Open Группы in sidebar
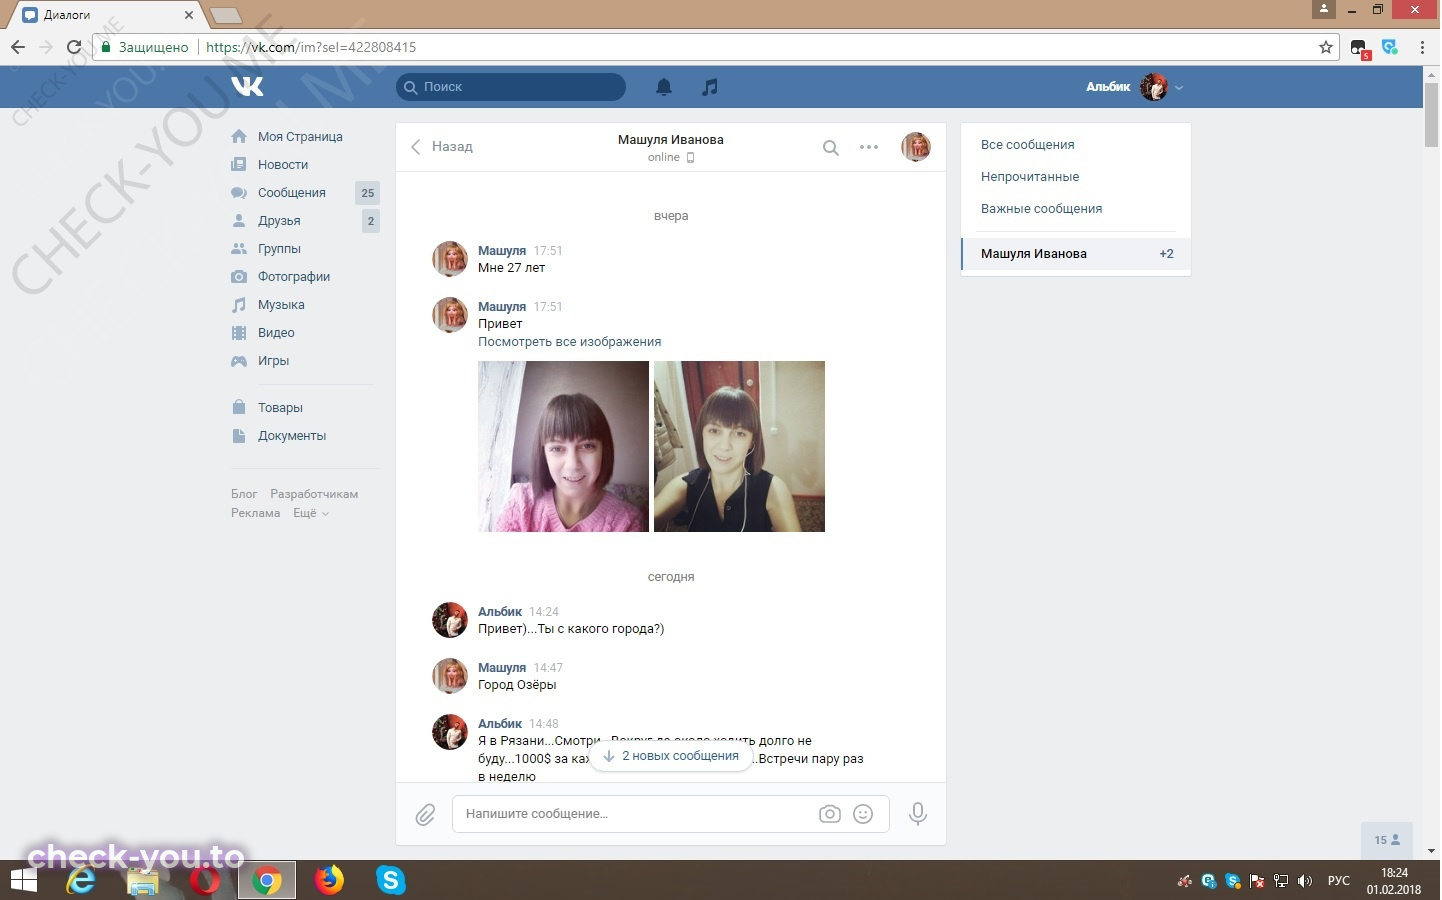The height and width of the screenshot is (900, 1442). [279, 249]
